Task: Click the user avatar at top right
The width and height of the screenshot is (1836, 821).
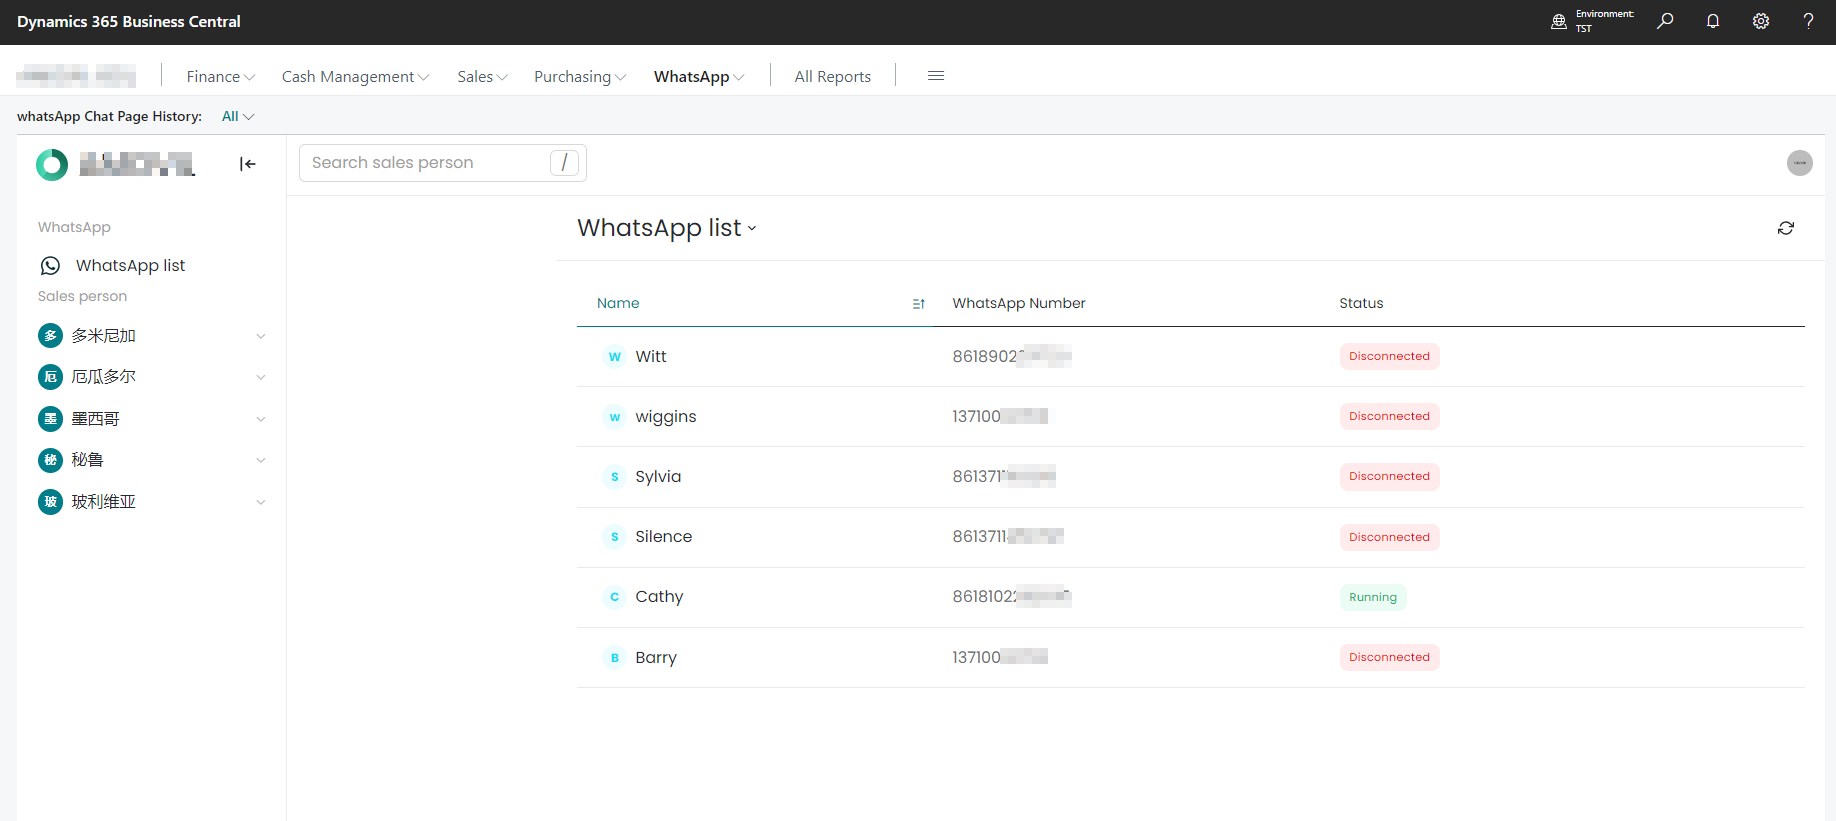Action: tap(1799, 163)
